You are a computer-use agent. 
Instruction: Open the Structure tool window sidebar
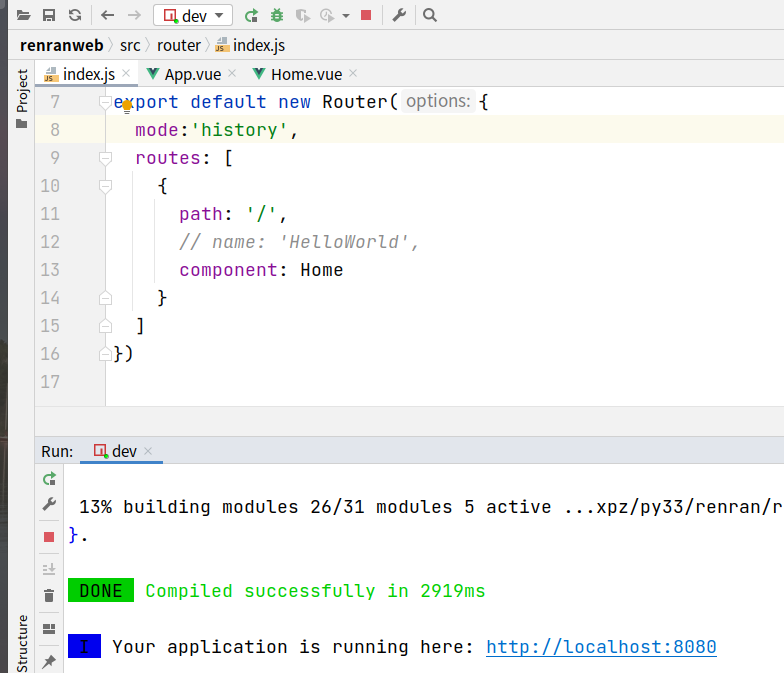tap(22, 644)
